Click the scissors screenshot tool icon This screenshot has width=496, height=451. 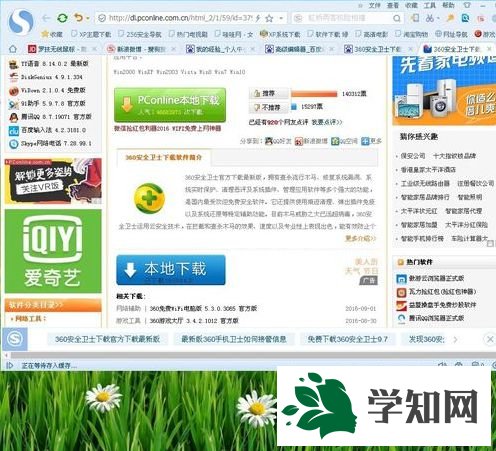tap(430, 18)
